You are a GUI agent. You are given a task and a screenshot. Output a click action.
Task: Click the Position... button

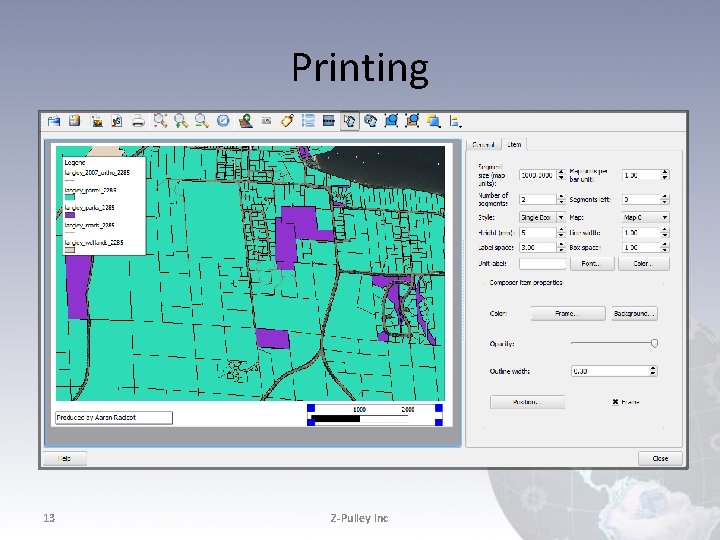point(527,402)
